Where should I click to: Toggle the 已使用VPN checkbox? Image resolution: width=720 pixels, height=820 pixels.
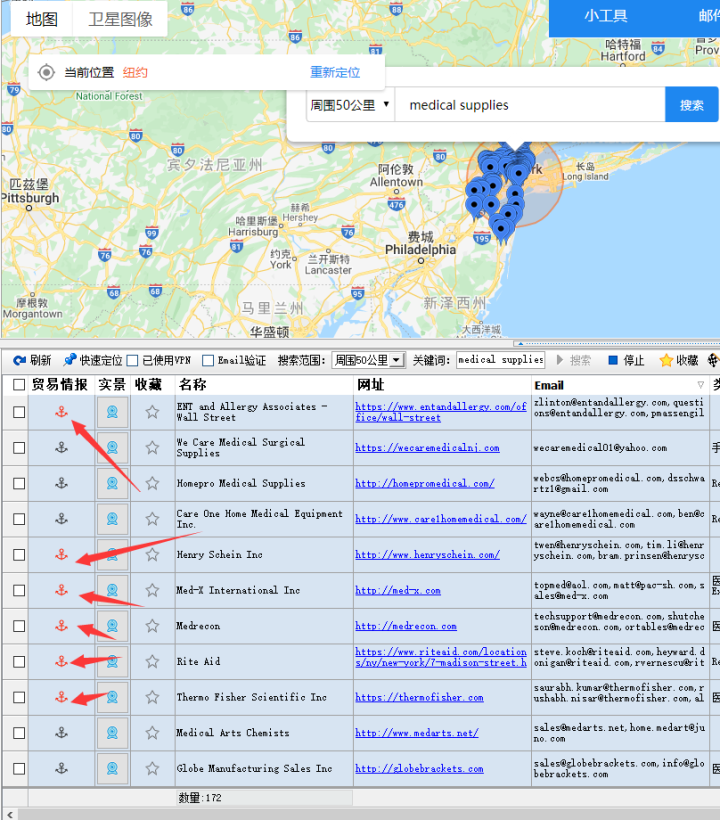(x=132, y=360)
